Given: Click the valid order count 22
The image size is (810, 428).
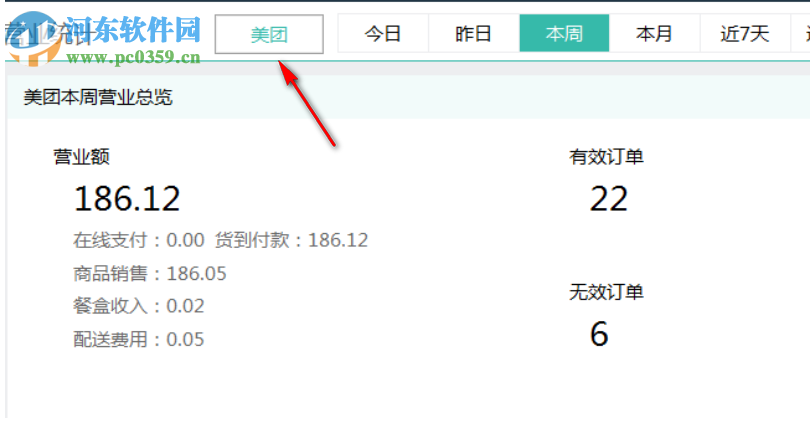Looking at the screenshot, I should (x=609, y=199).
